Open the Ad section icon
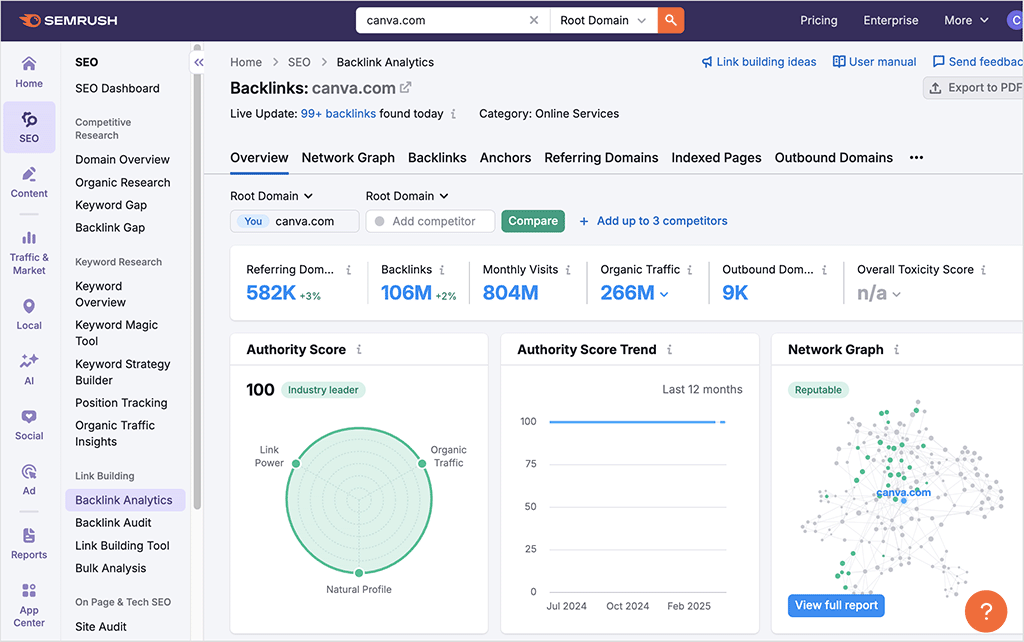Screen dimensions: 1024x642 (29, 479)
